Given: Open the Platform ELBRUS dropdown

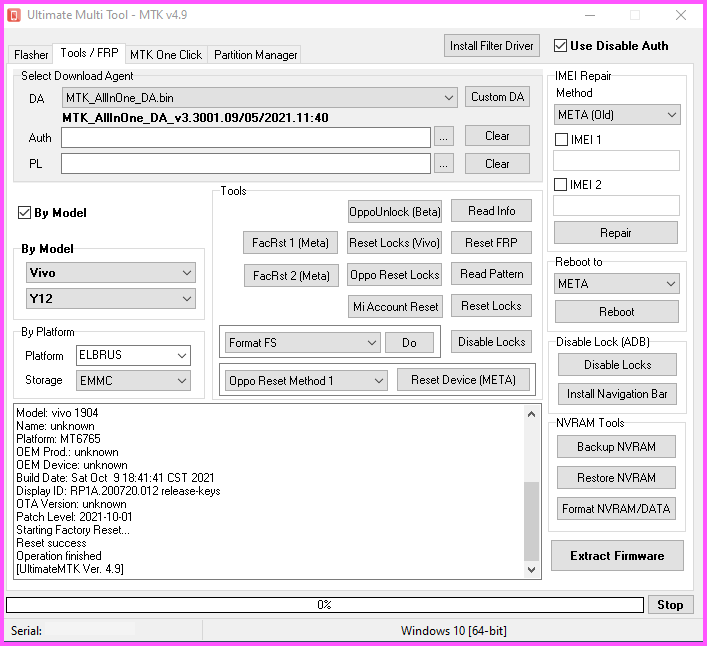Looking at the screenshot, I should click(133, 355).
